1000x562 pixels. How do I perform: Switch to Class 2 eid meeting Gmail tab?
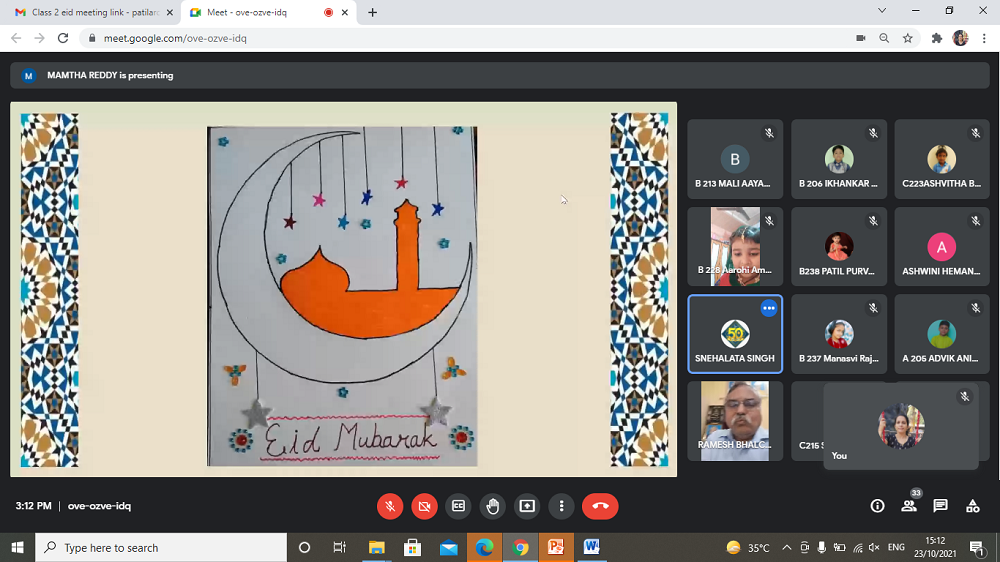coord(90,12)
